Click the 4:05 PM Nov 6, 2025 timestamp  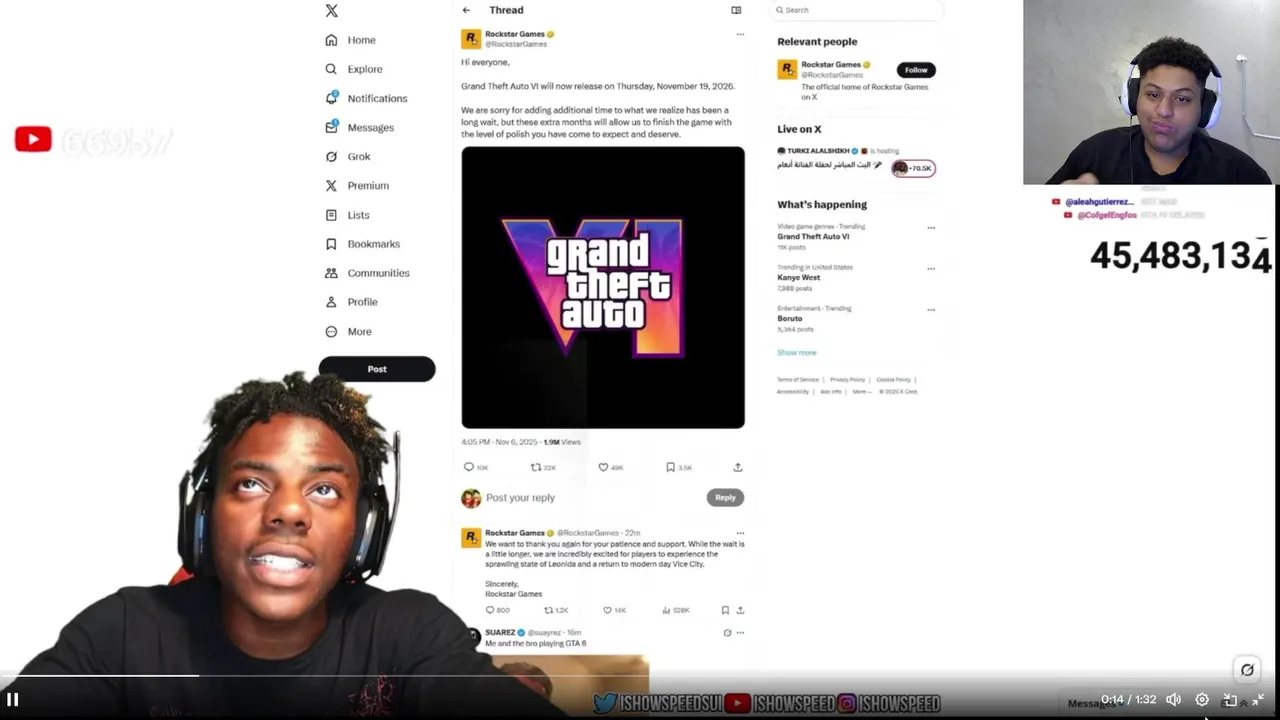click(x=499, y=442)
